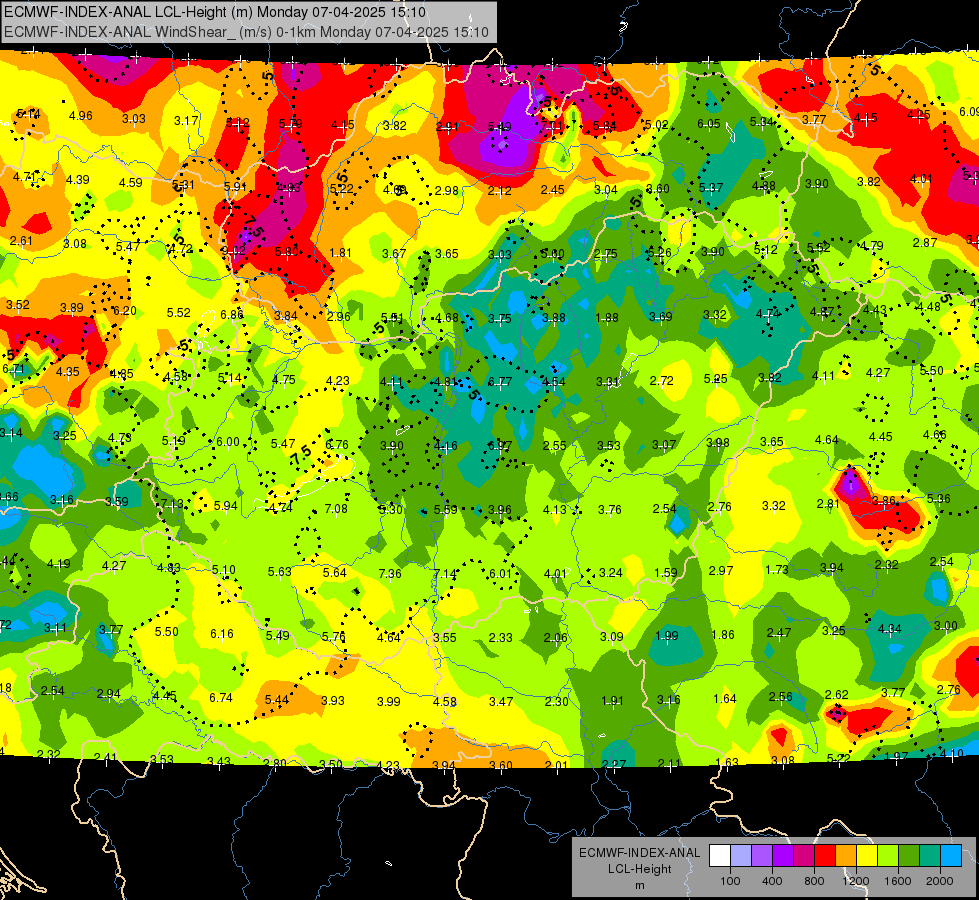Click the 2.61 wind shear value
This screenshot has width=979, height=900.
[x=21, y=241]
